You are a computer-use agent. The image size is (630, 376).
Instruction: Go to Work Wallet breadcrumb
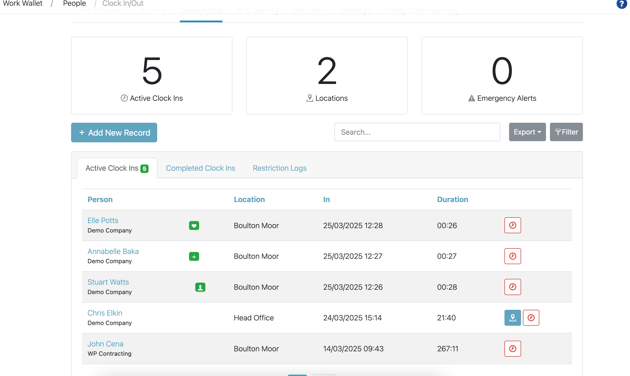pyautogui.click(x=22, y=3)
